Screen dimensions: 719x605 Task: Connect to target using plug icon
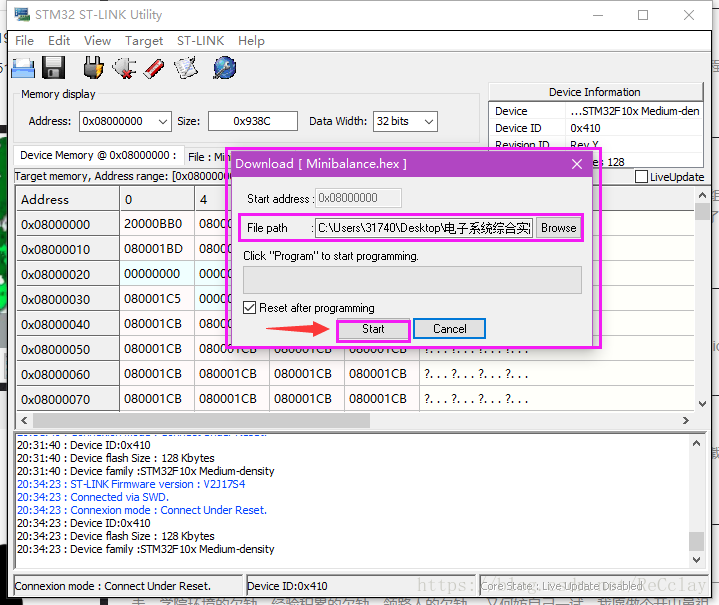93,68
